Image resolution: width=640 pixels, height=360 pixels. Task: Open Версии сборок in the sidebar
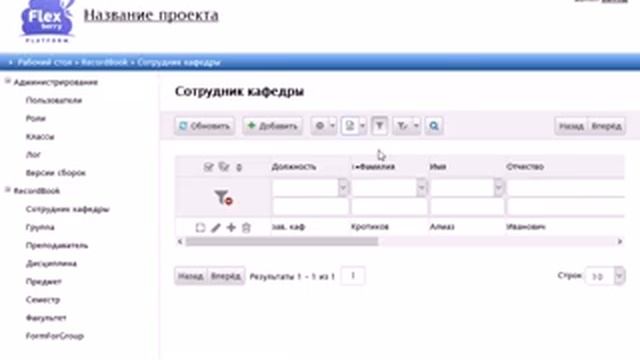click(56, 173)
